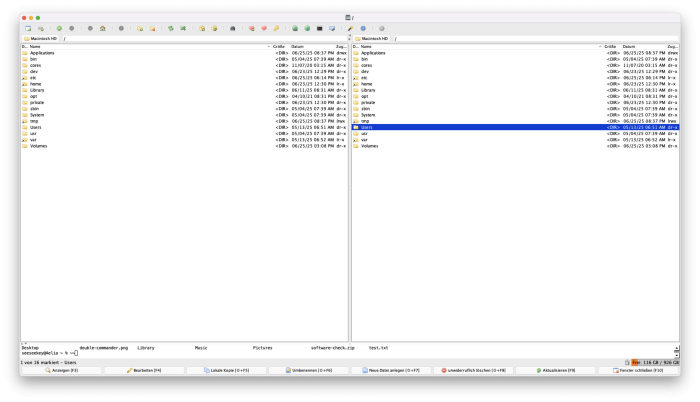Sort right panel by Größe column header
Image resolution: width=700 pixels, height=402 pixels.
610,46
